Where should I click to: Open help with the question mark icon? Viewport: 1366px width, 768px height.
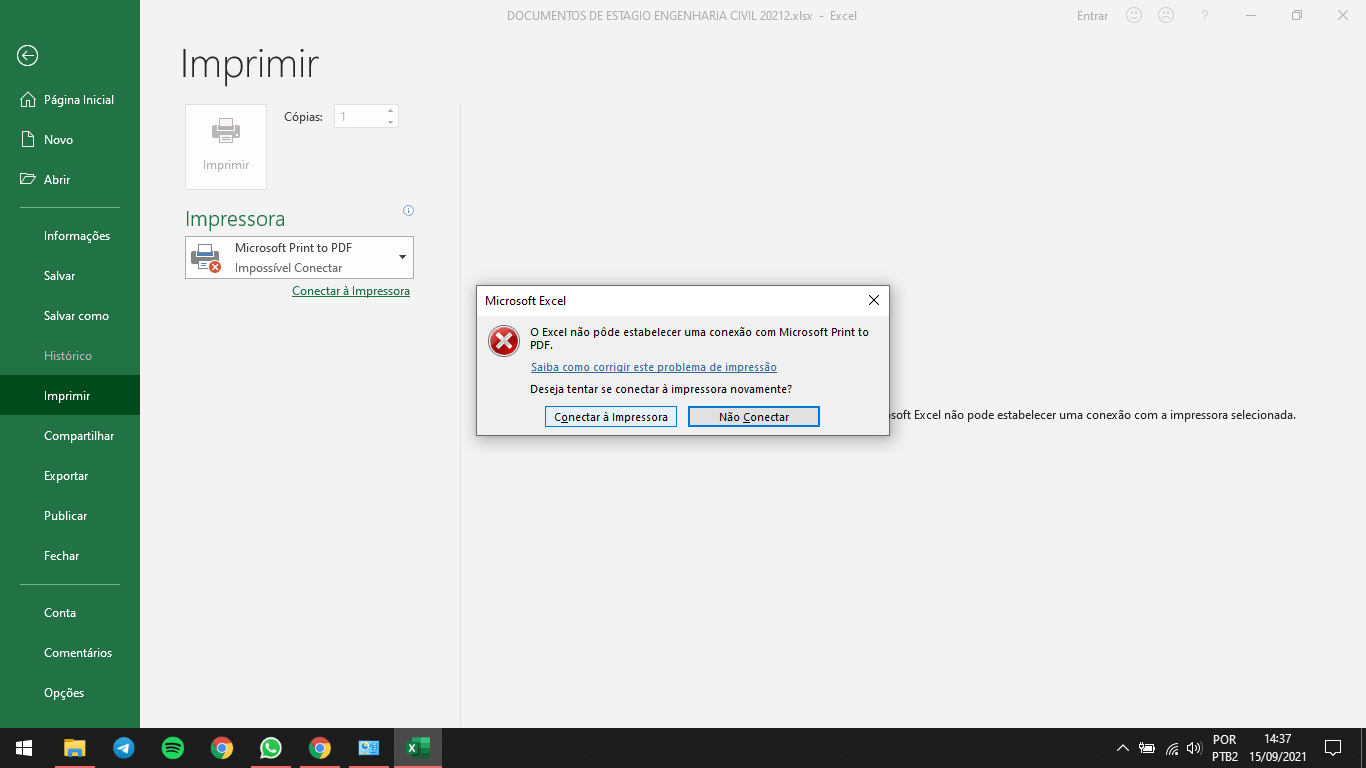pos(1205,15)
